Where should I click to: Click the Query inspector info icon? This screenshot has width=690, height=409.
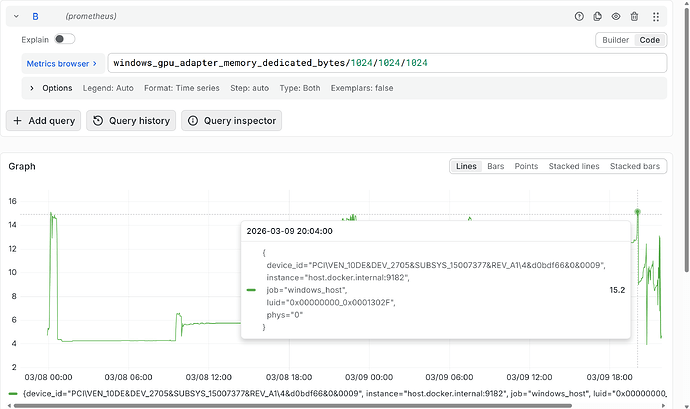(x=193, y=121)
